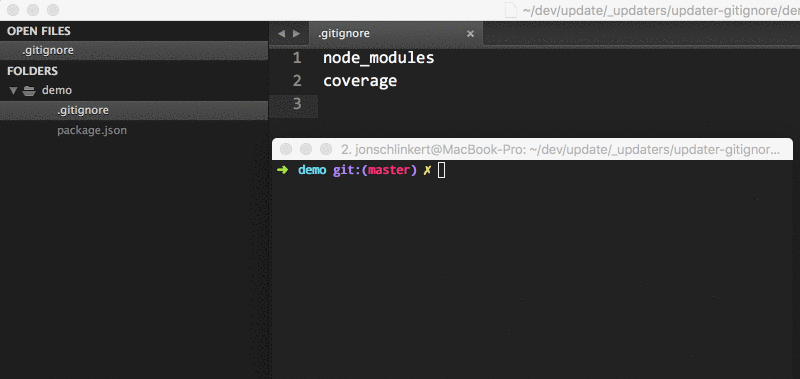Minimize the terminal window
Image resolution: width=800 pixels, height=379 pixels.
pos(306,149)
